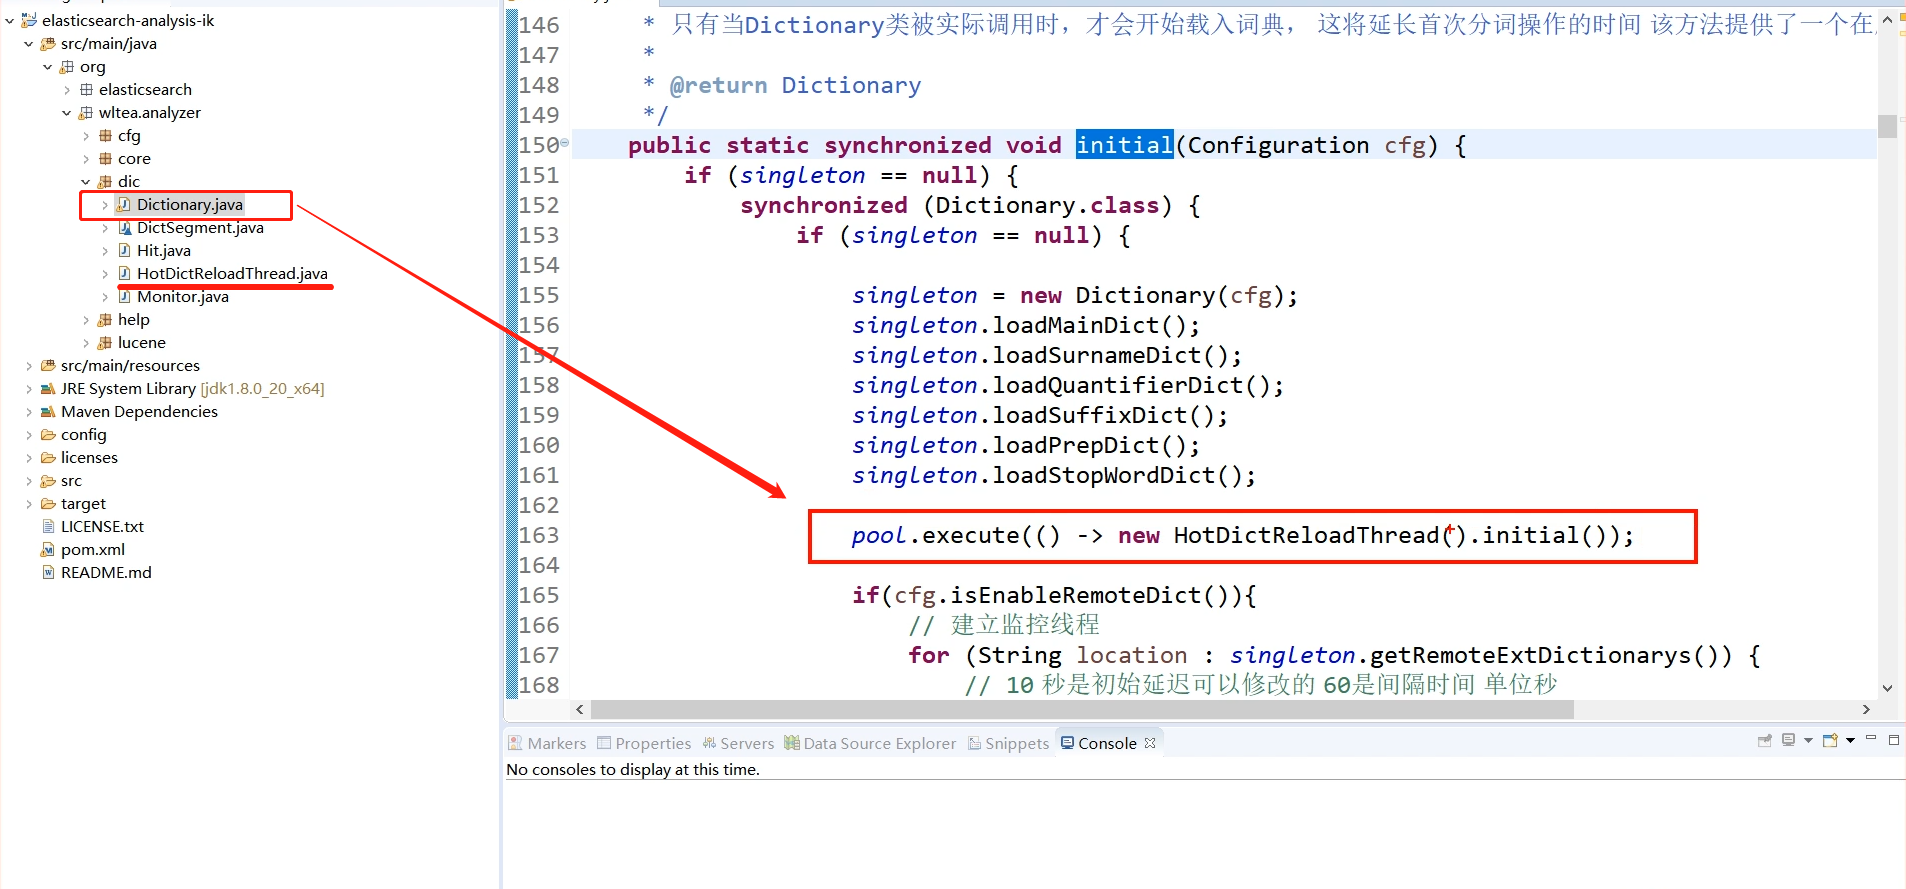Minimize the Console view panel
The width and height of the screenshot is (1906, 889).
1870,739
